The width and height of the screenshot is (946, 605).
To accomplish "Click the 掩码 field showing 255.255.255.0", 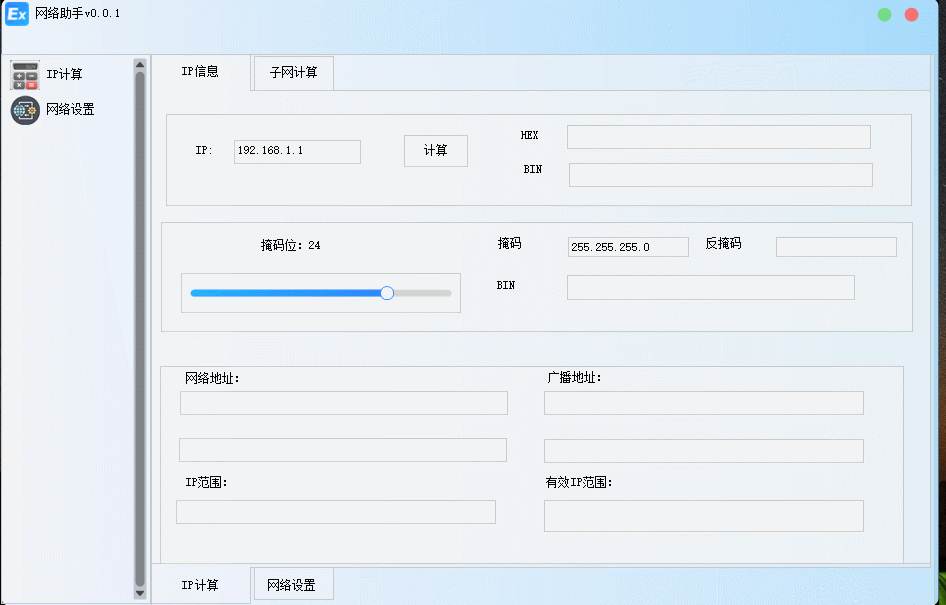I will [x=628, y=247].
